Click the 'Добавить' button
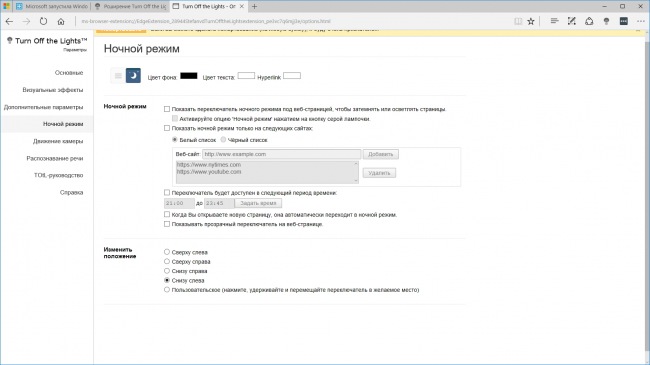Viewport: 650px width, 365px height. 381,154
